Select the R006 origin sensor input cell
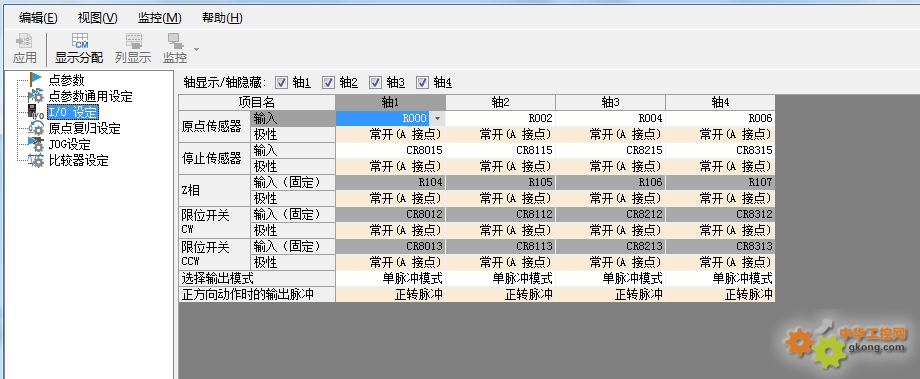 coord(720,119)
